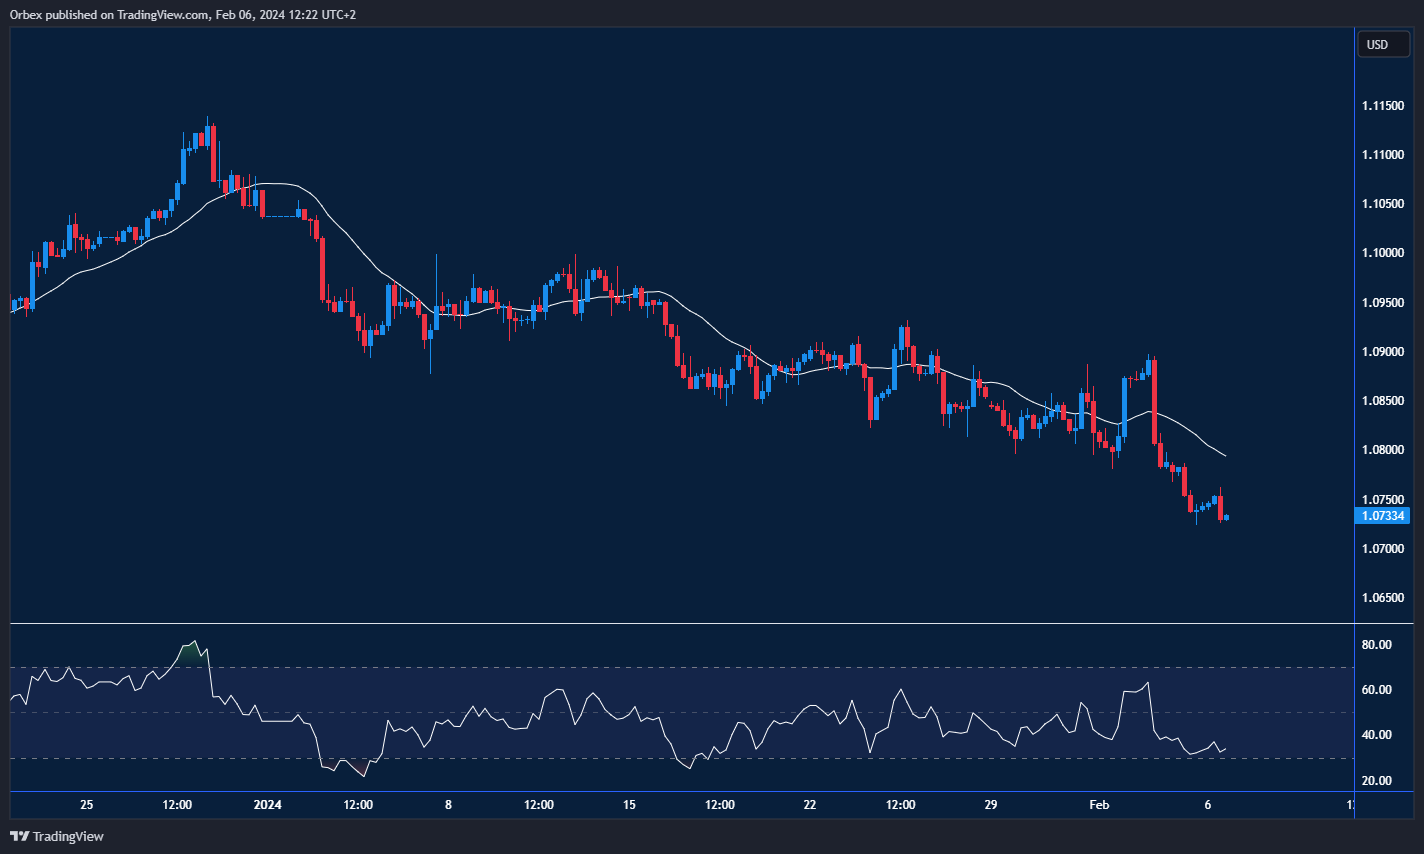Select the 1.06500 price axis label
1424x854 pixels.
click(x=1382, y=598)
